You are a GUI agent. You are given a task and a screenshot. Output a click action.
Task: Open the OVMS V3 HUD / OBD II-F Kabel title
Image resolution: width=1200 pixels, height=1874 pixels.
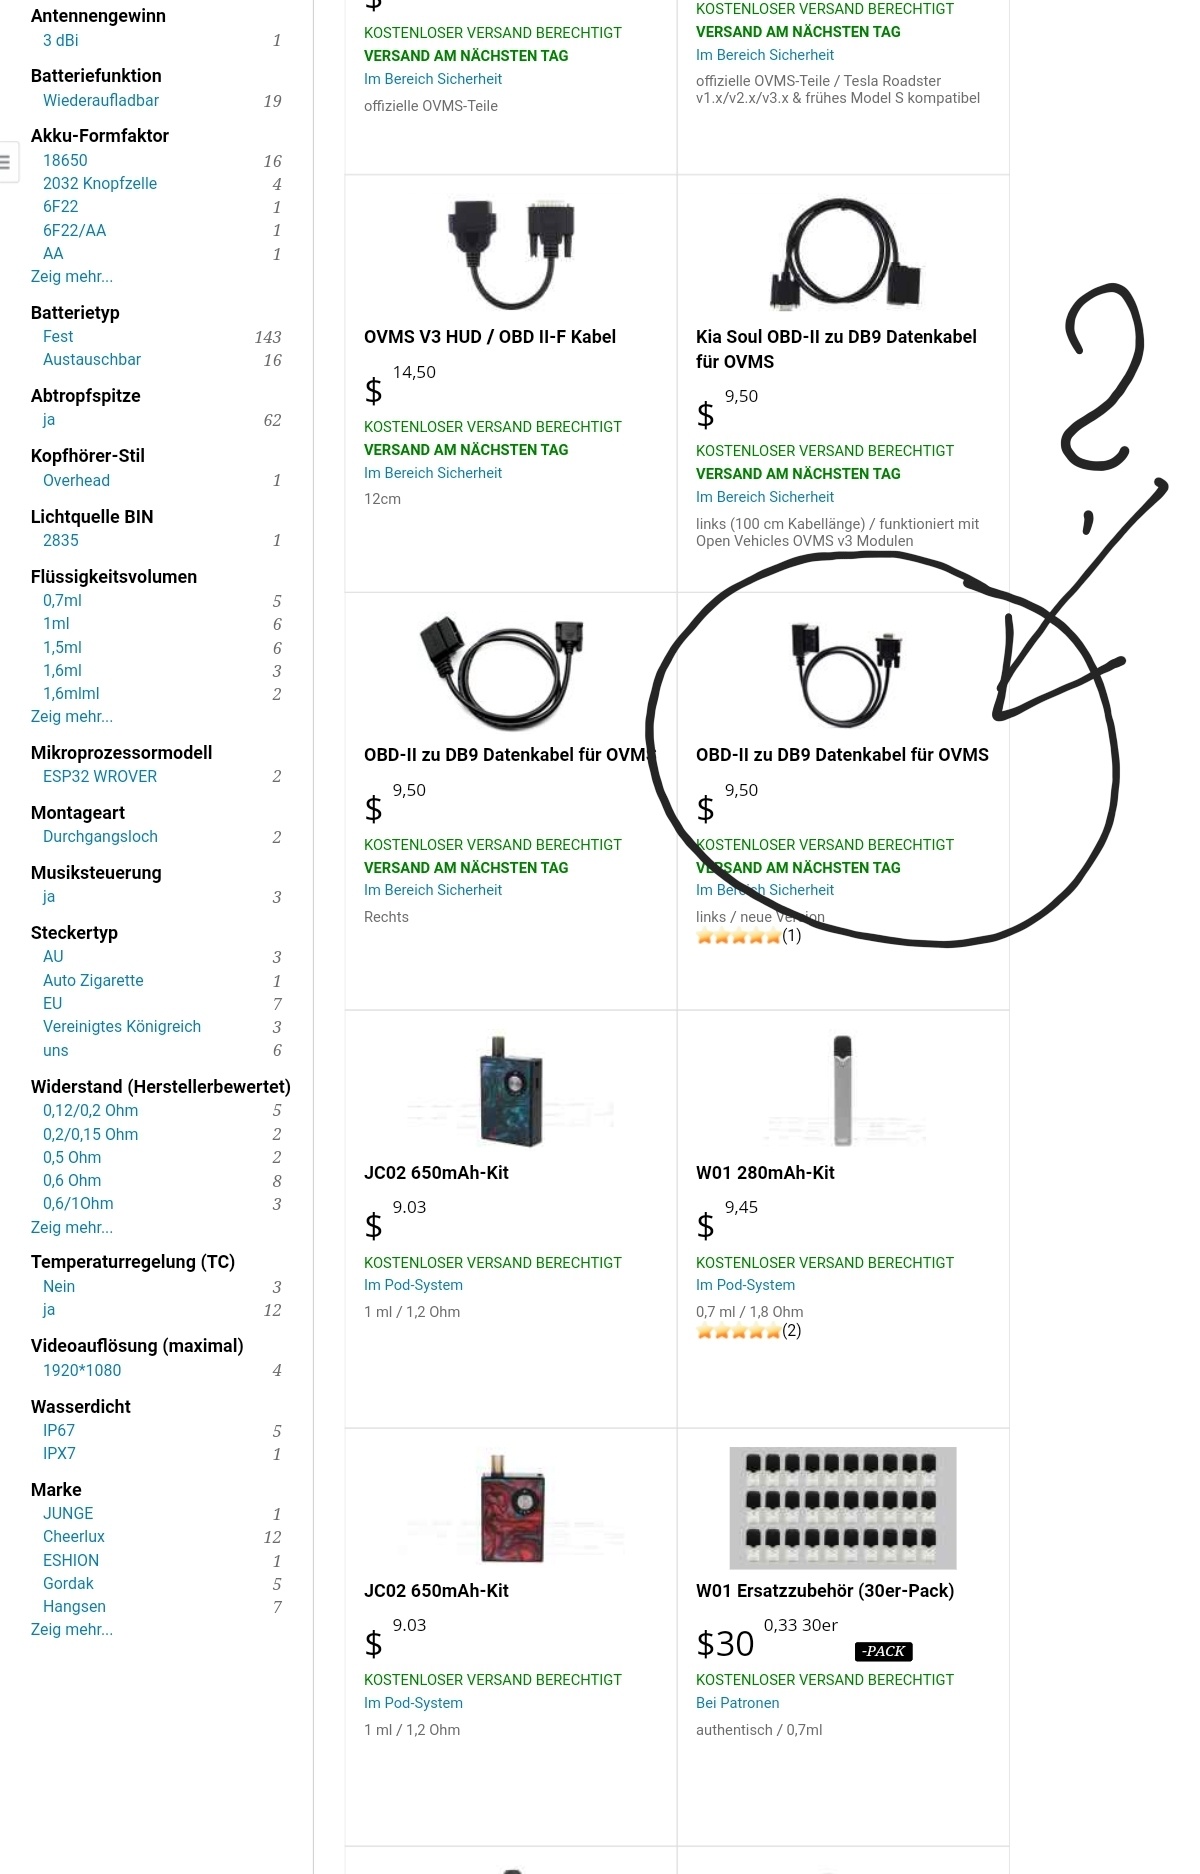click(x=490, y=337)
